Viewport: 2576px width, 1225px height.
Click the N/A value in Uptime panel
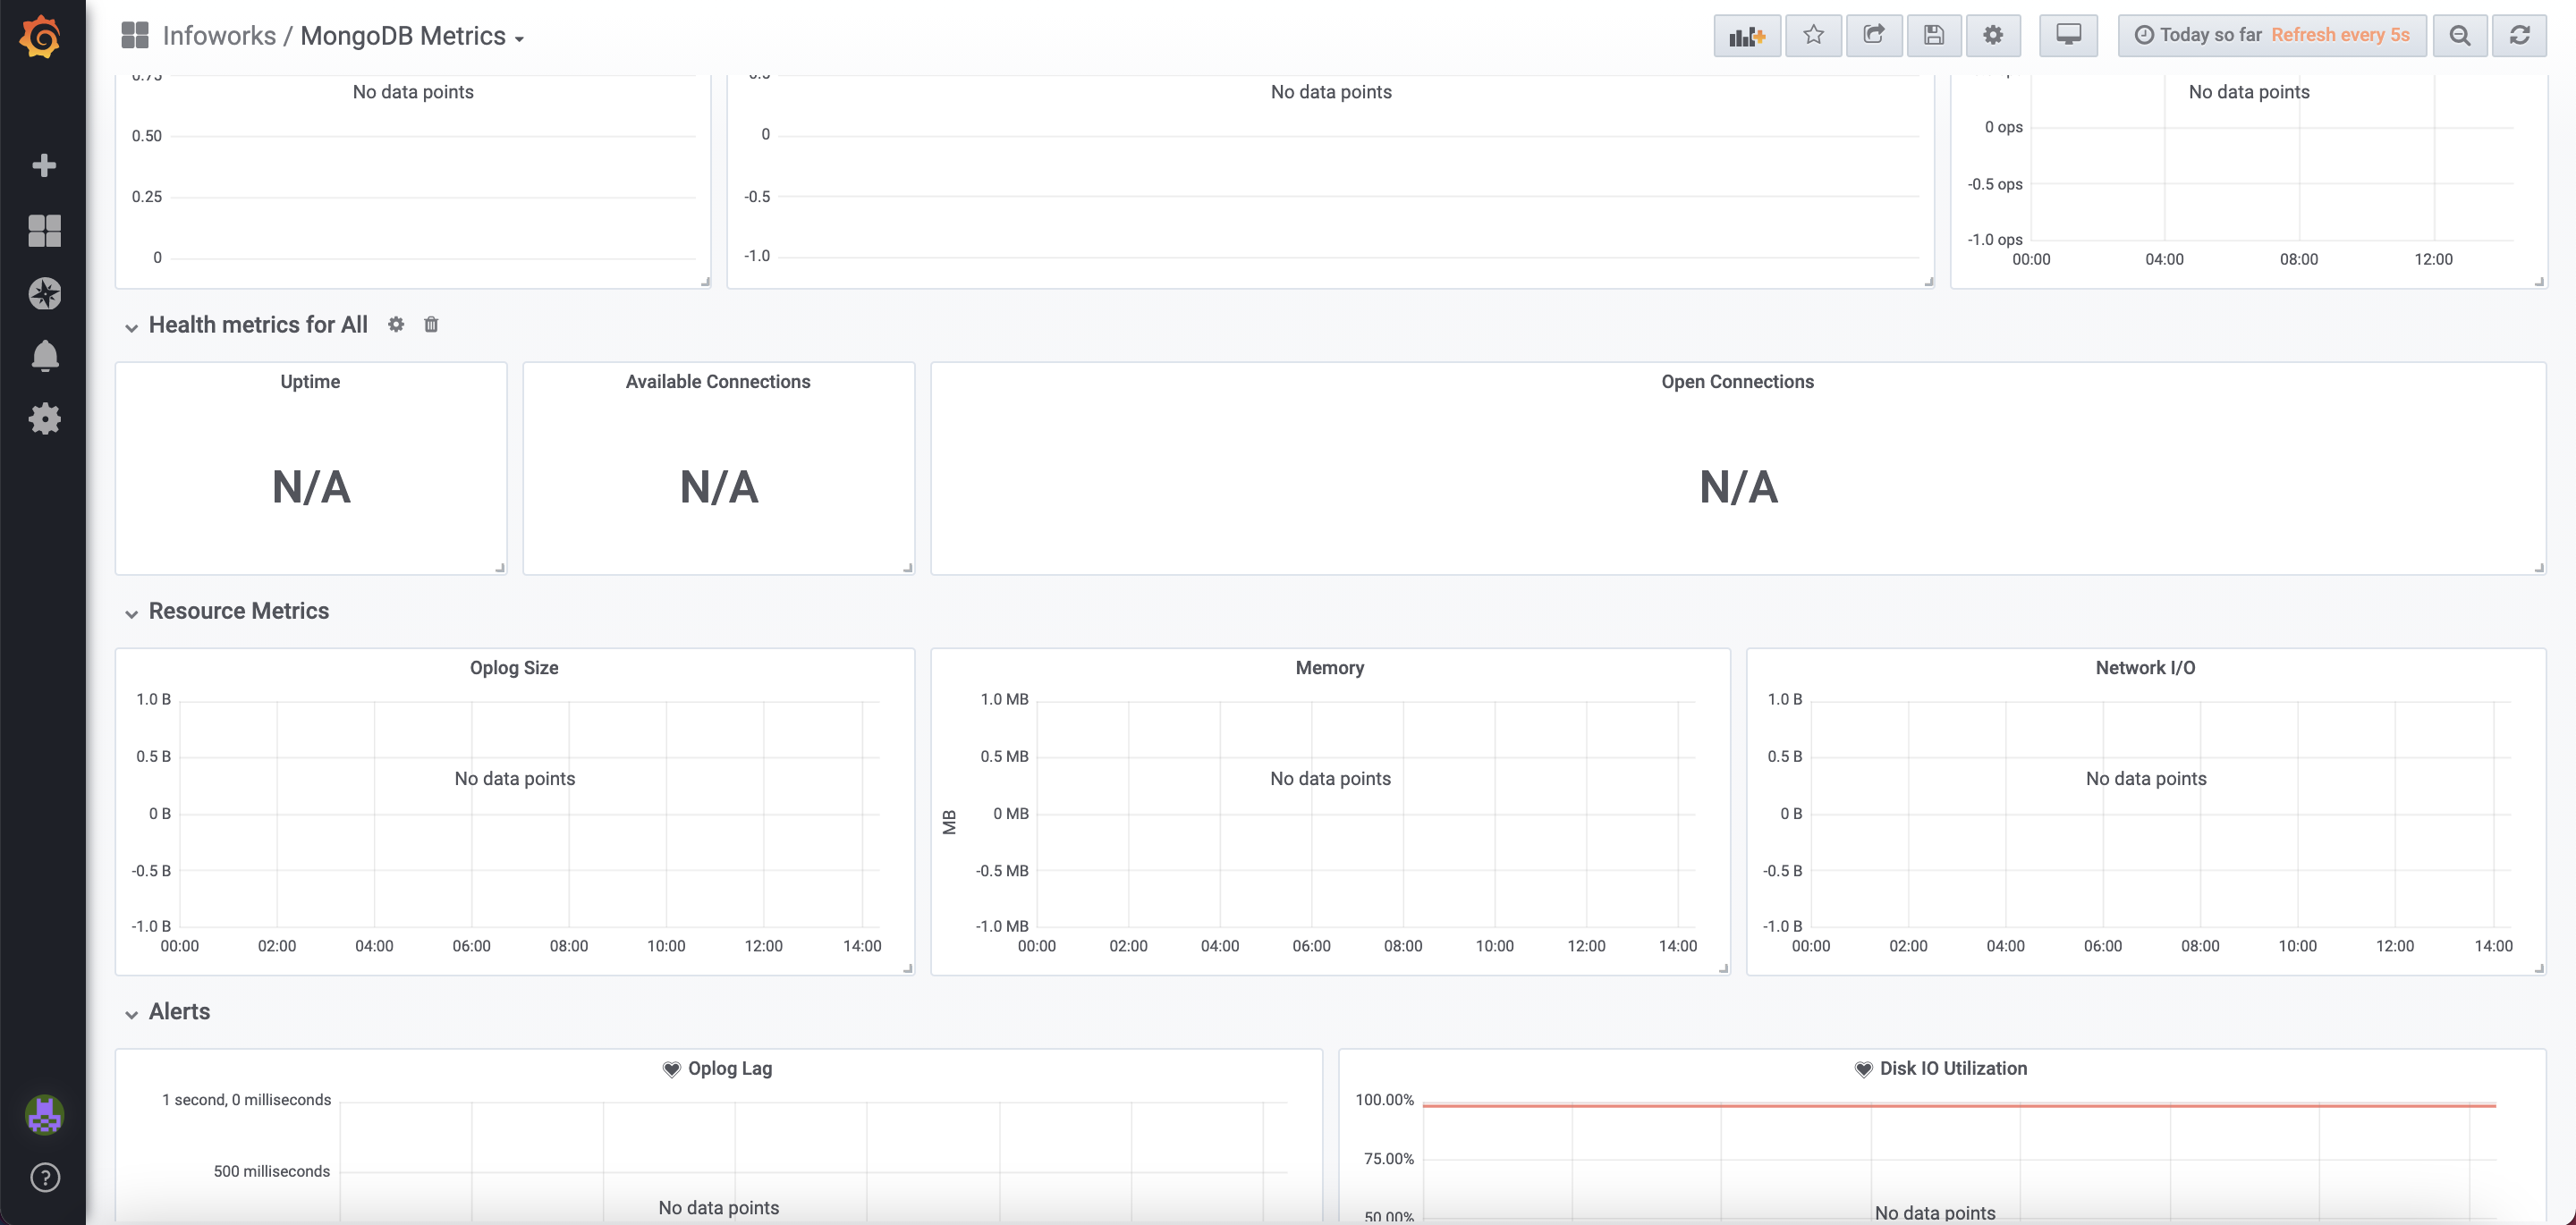coord(311,487)
